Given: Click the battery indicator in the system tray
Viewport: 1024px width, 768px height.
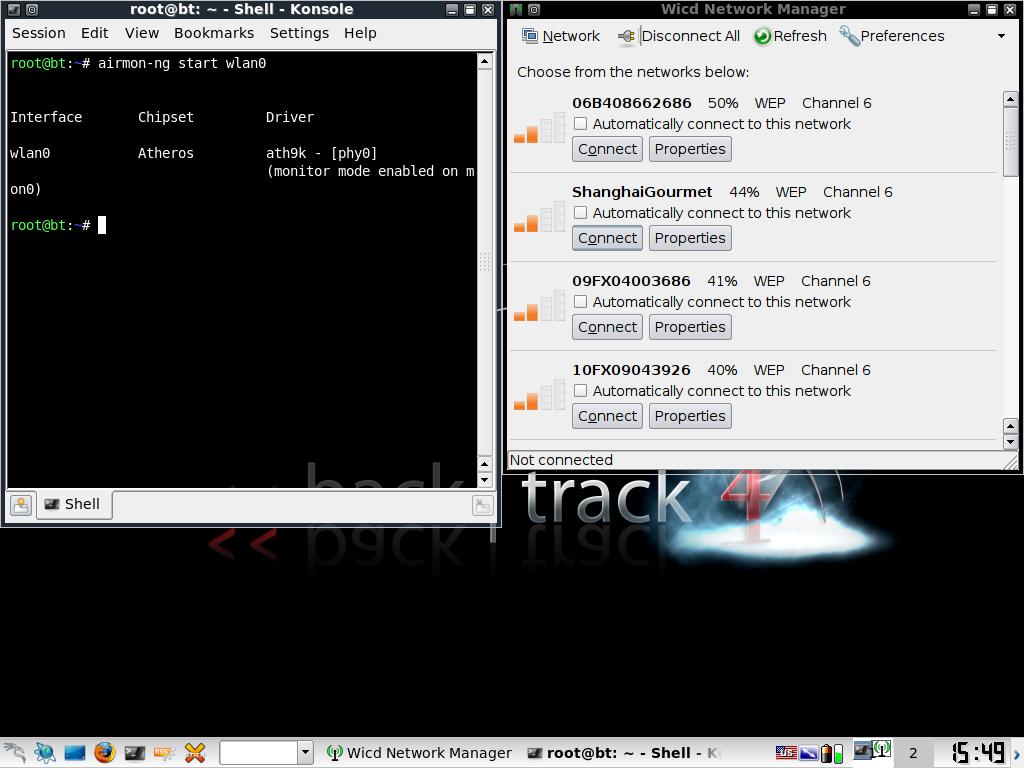Looking at the screenshot, I should (827, 753).
